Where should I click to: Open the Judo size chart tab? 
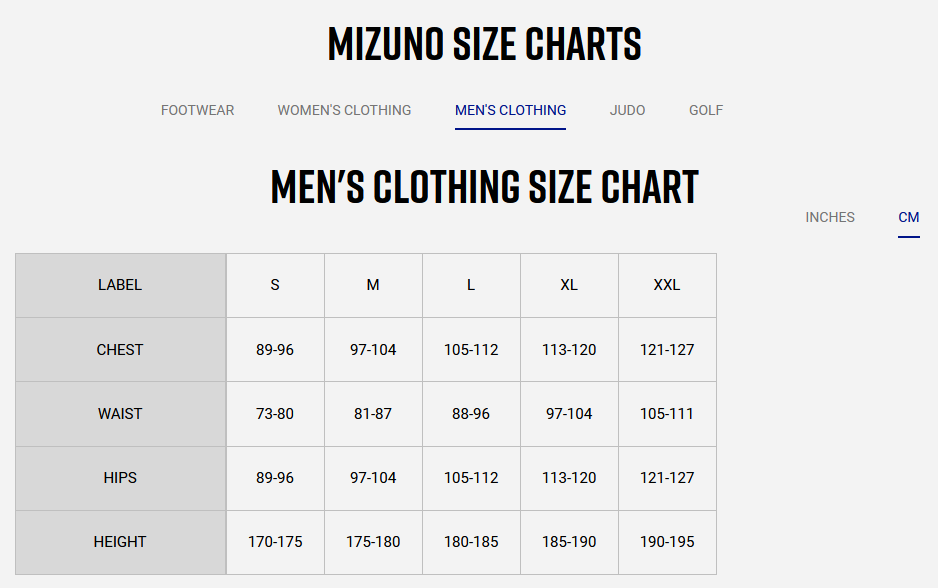[627, 110]
